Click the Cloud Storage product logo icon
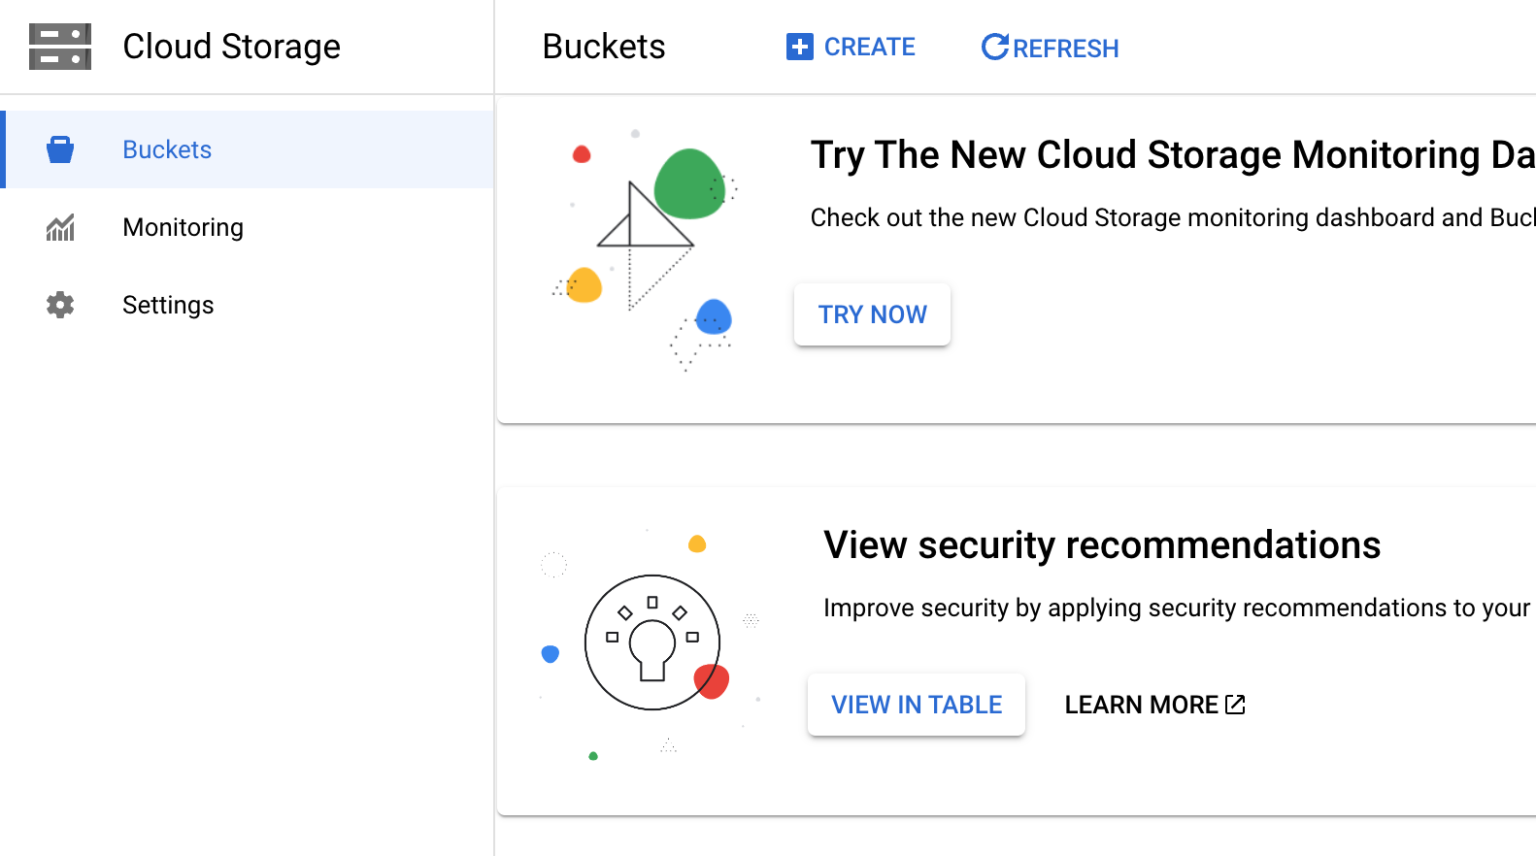Image resolution: width=1536 pixels, height=856 pixels. (x=60, y=46)
